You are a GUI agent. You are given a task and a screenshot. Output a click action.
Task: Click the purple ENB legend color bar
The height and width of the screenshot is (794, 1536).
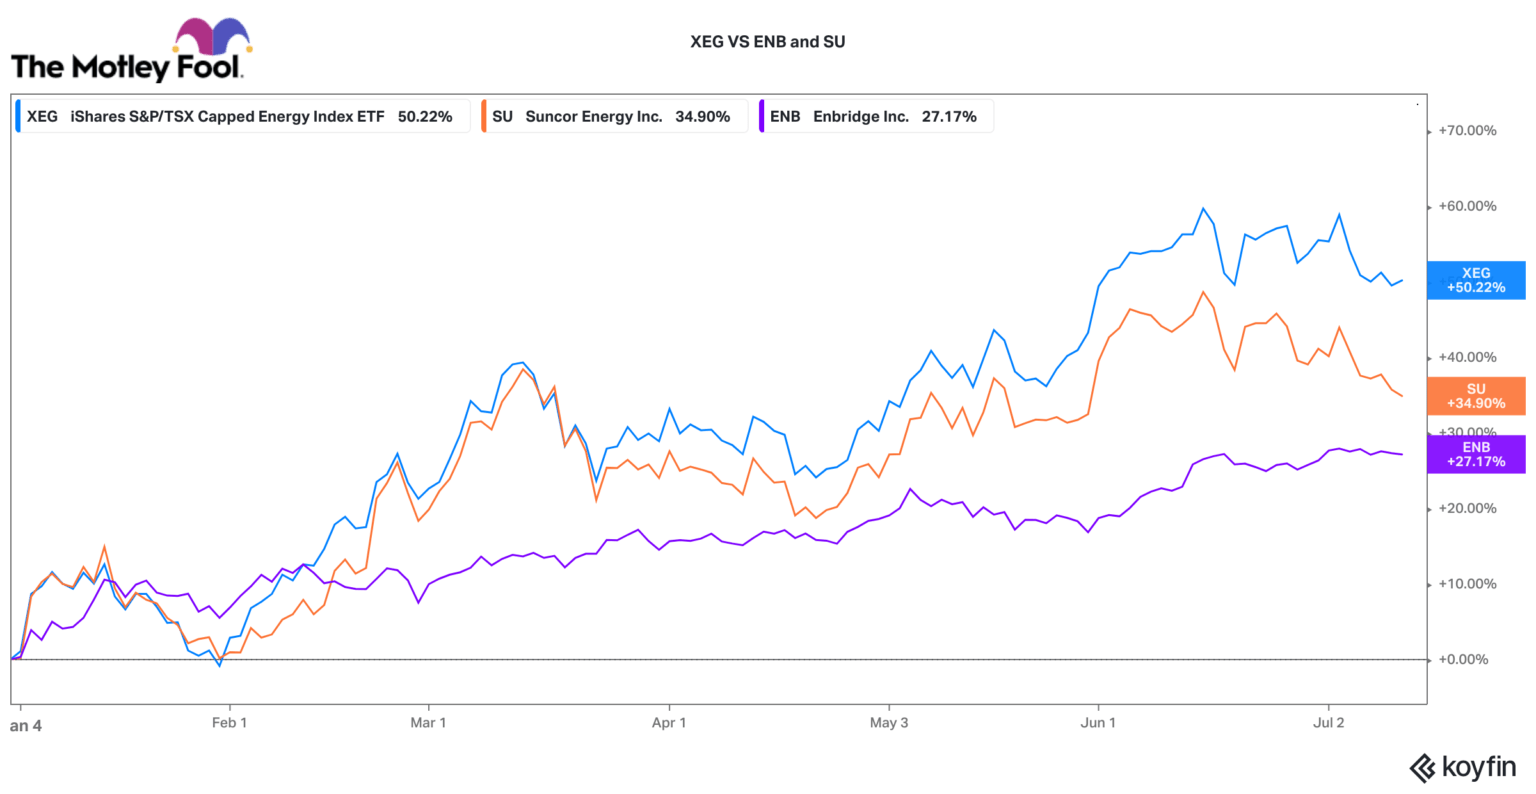tap(762, 116)
